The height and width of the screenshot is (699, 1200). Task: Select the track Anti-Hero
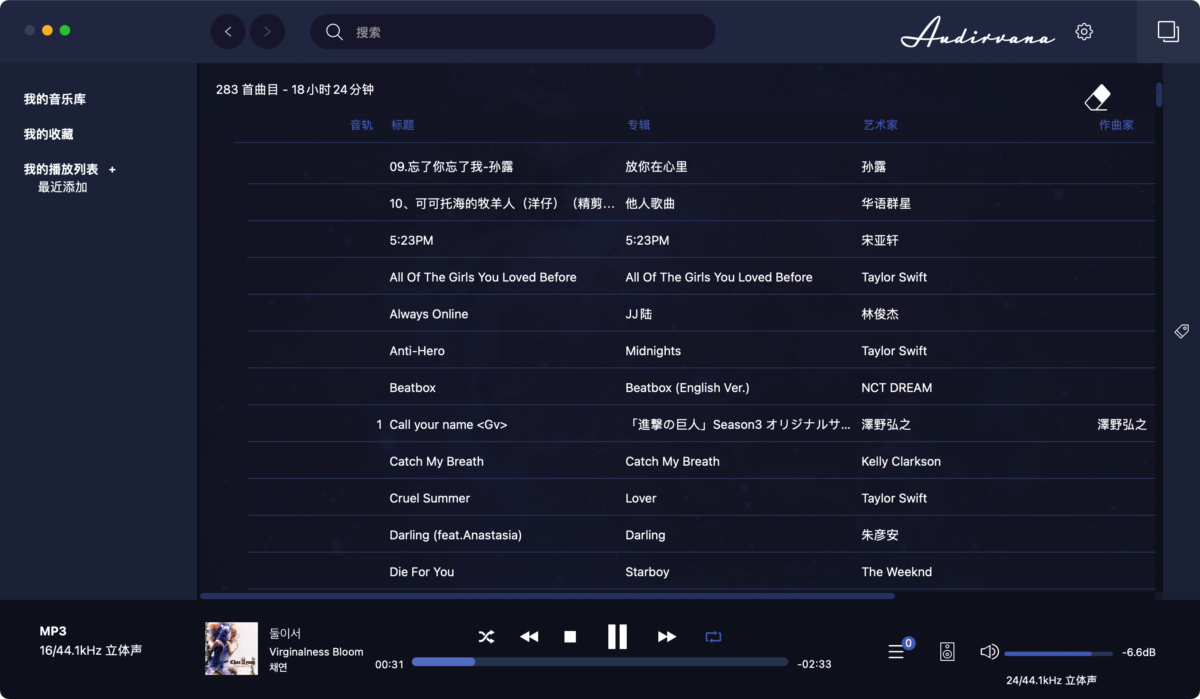417,351
